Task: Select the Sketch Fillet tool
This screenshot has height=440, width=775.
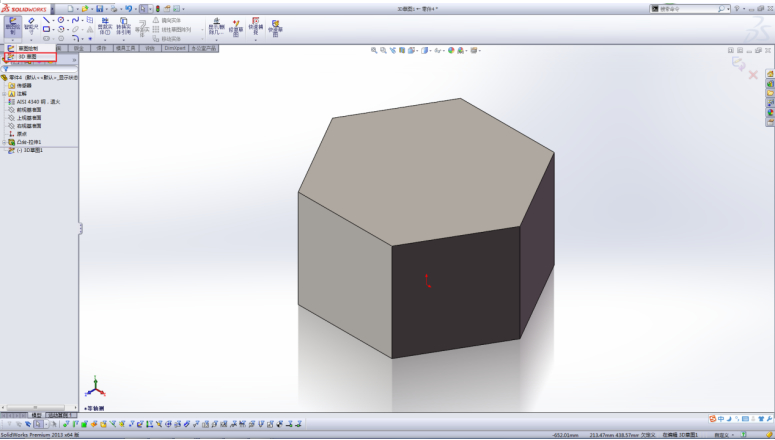Action: pyautogui.click(x=75, y=38)
